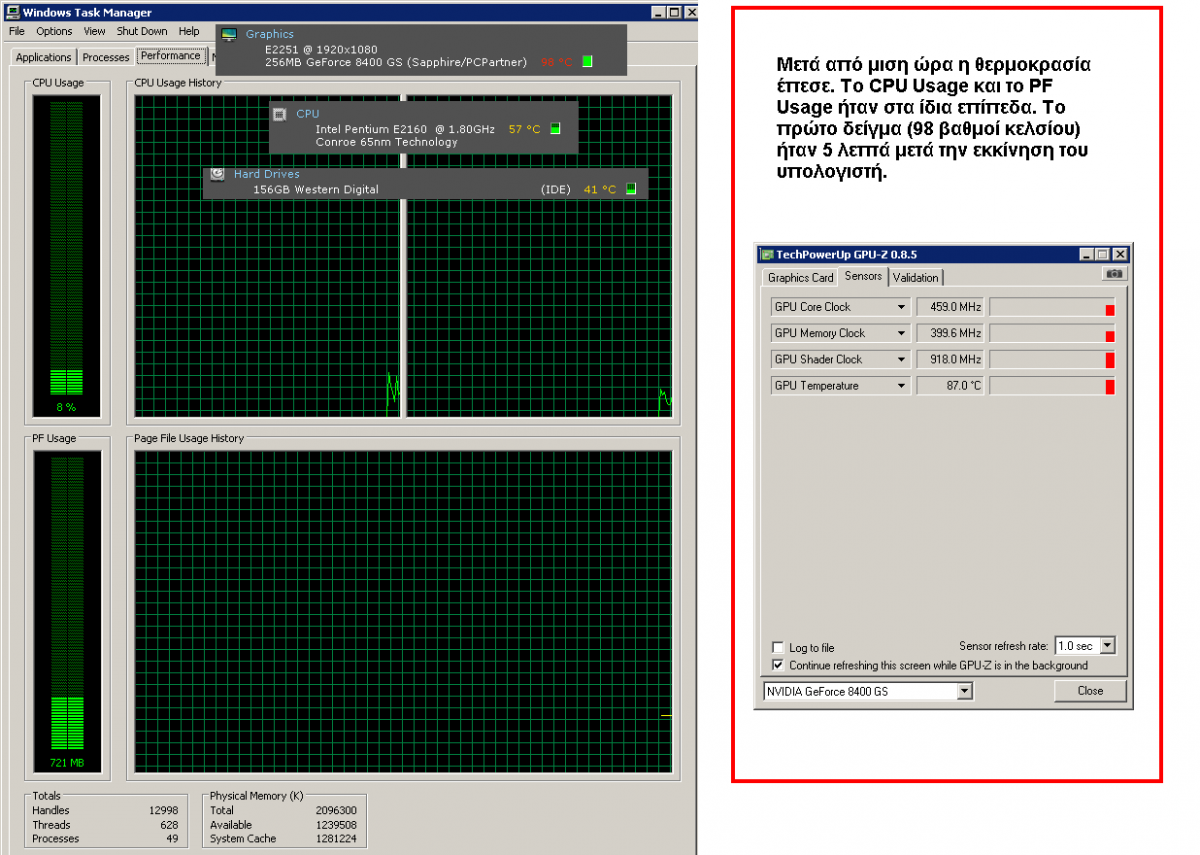Open the Options menu in Task Manager
This screenshot has width=1200, height=855.
[x=55, y=31]
